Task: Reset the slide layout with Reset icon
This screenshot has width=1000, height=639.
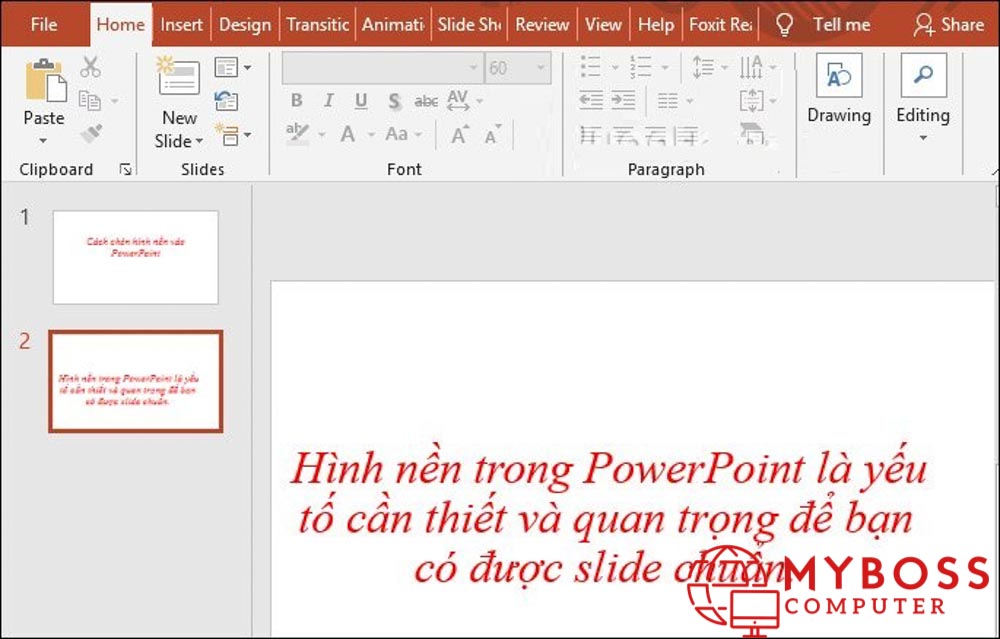Action: 227,100
